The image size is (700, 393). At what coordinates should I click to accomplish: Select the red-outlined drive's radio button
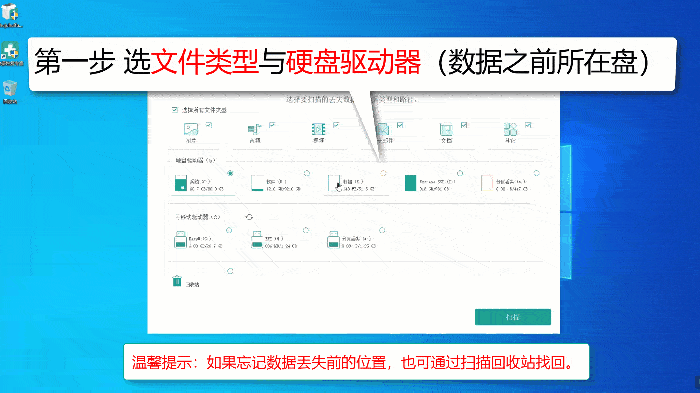(537, 173)
